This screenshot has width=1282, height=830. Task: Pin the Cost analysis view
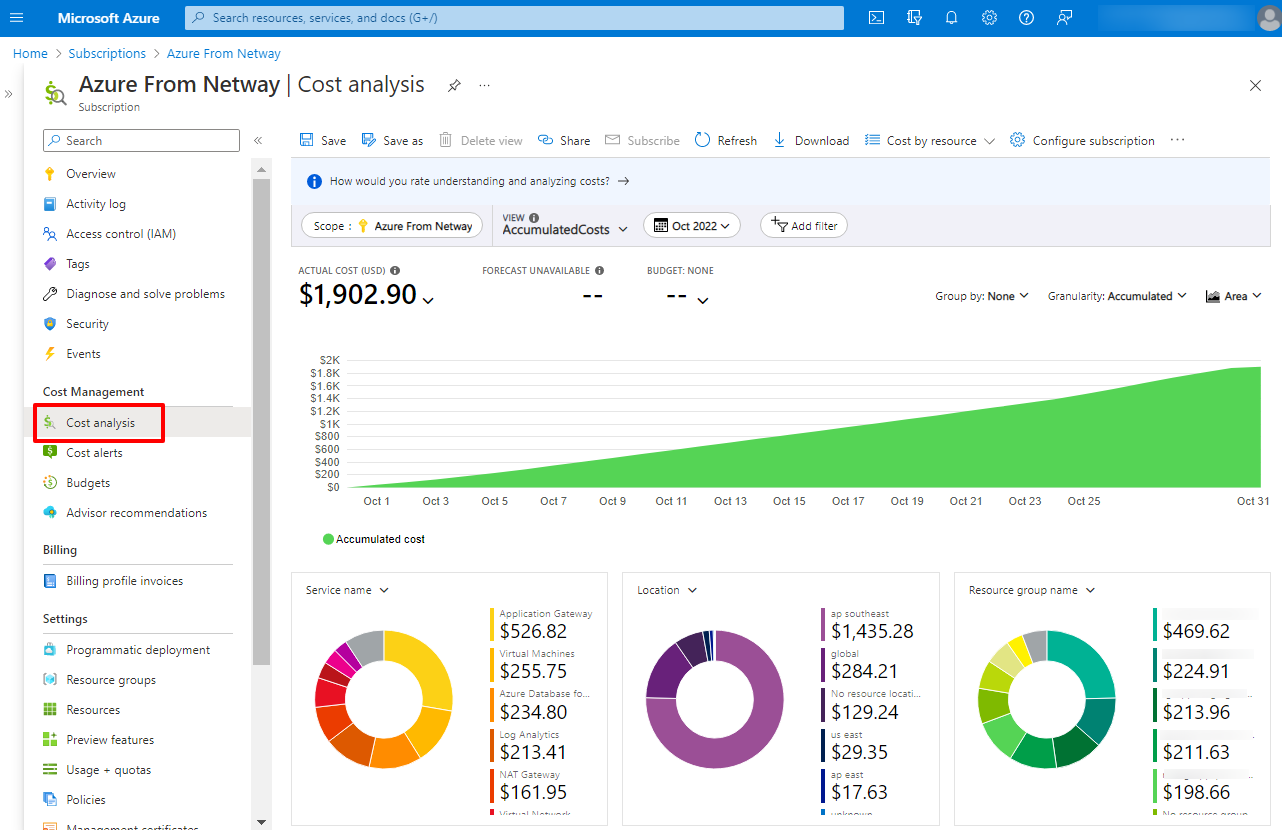tap(454, 86)
